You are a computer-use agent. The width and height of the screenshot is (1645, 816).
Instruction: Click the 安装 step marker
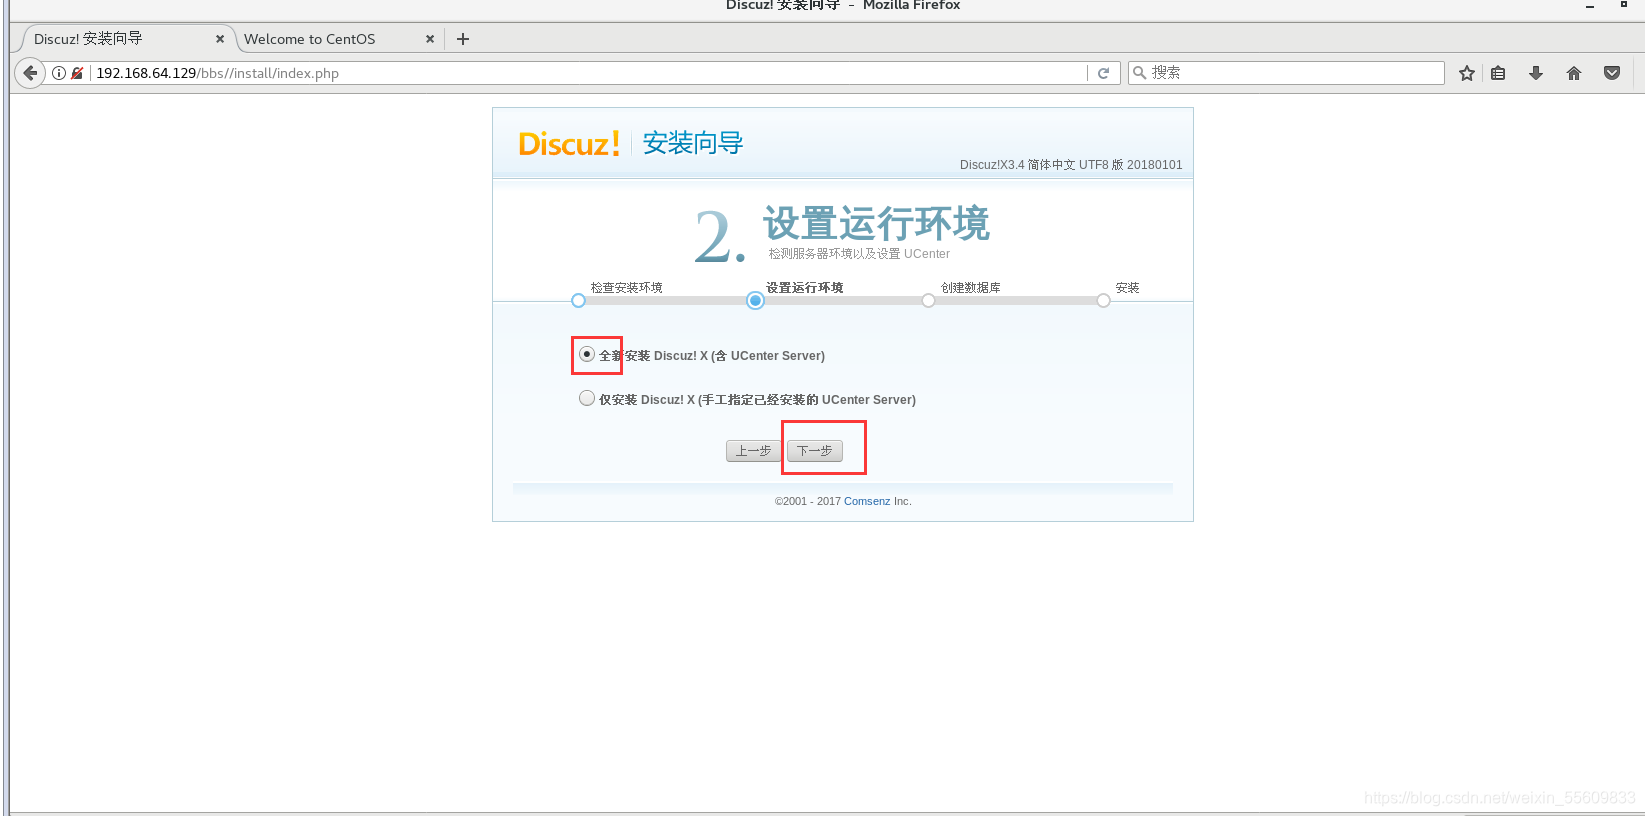[1103, 300]
